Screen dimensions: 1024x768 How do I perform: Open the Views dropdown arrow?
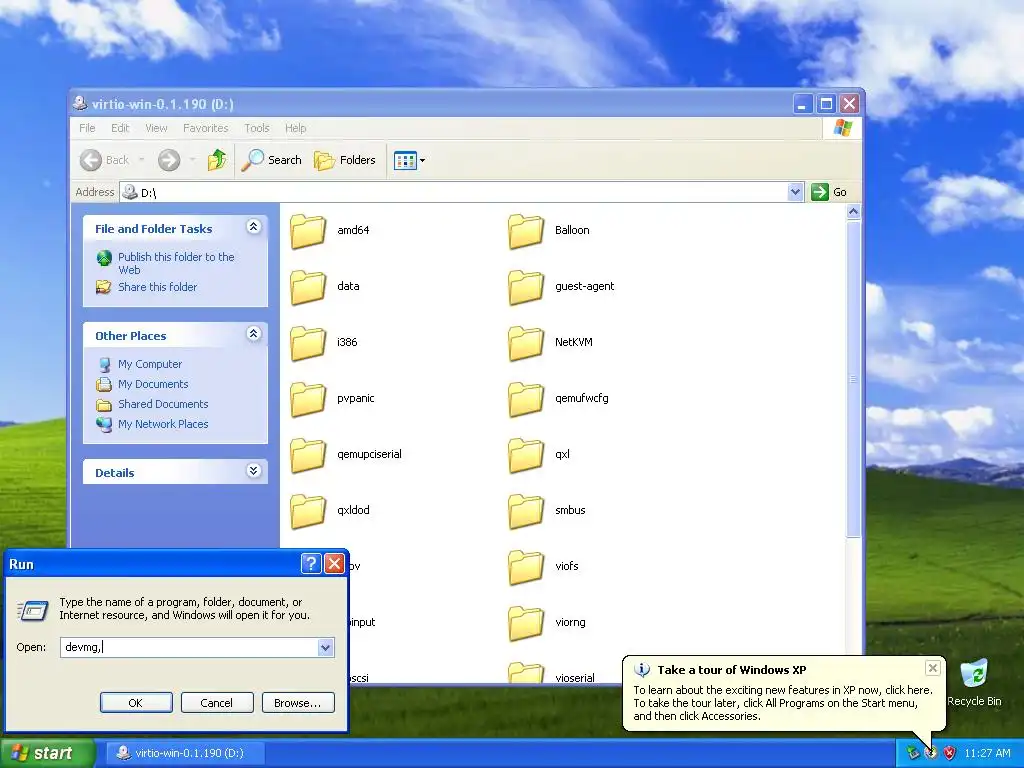pyautogui.click(x=423, y=160)
